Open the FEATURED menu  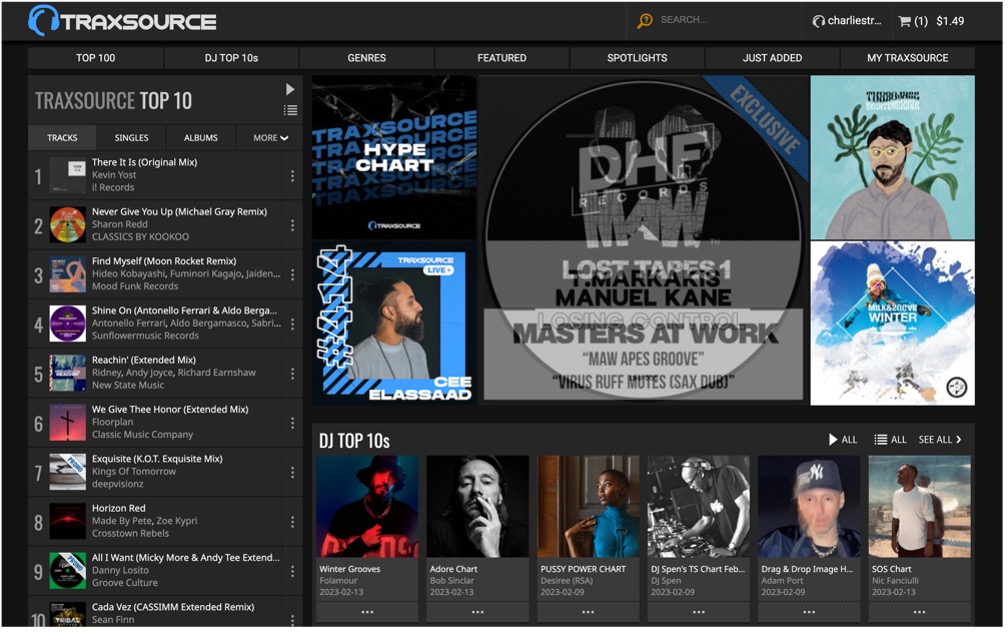point(502,58)
